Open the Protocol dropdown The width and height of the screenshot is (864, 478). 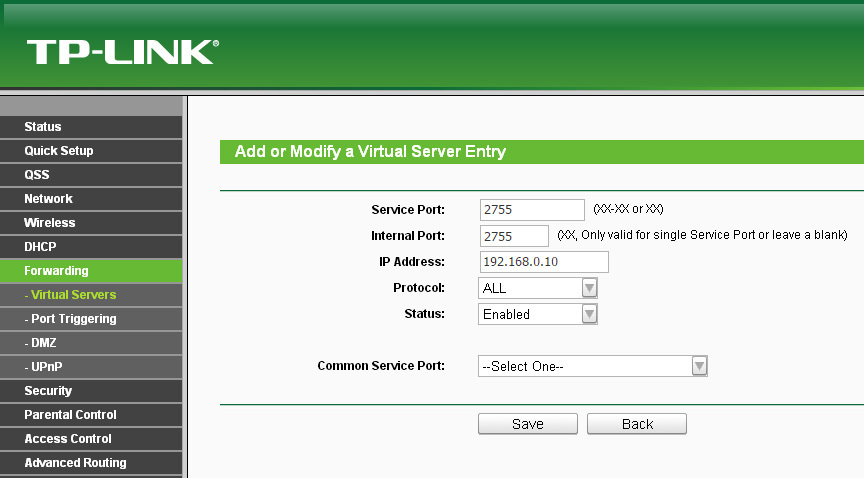pyautogui.click(x=538, y=288)
